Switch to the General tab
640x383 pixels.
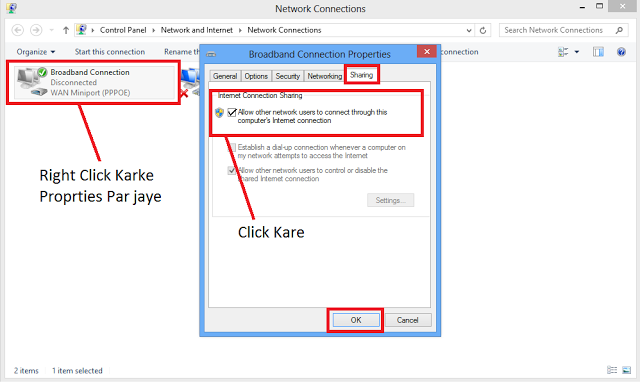click(x=224, y=76)
